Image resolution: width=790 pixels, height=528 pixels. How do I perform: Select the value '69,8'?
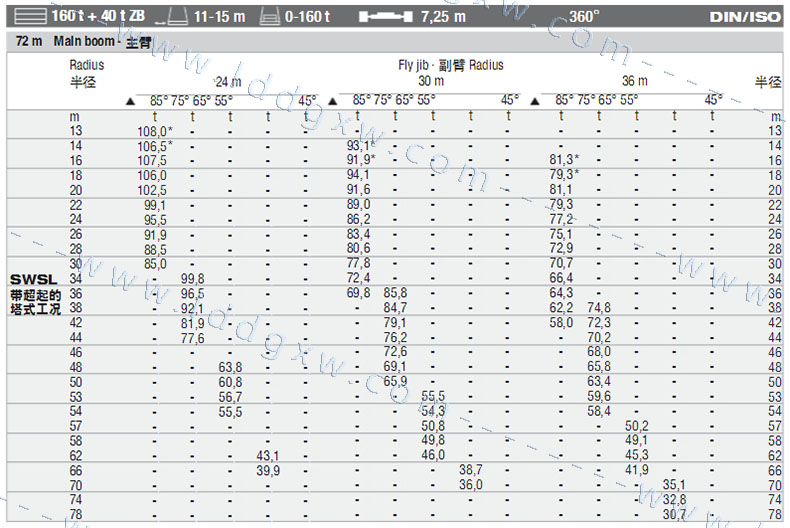coord(358,293)
